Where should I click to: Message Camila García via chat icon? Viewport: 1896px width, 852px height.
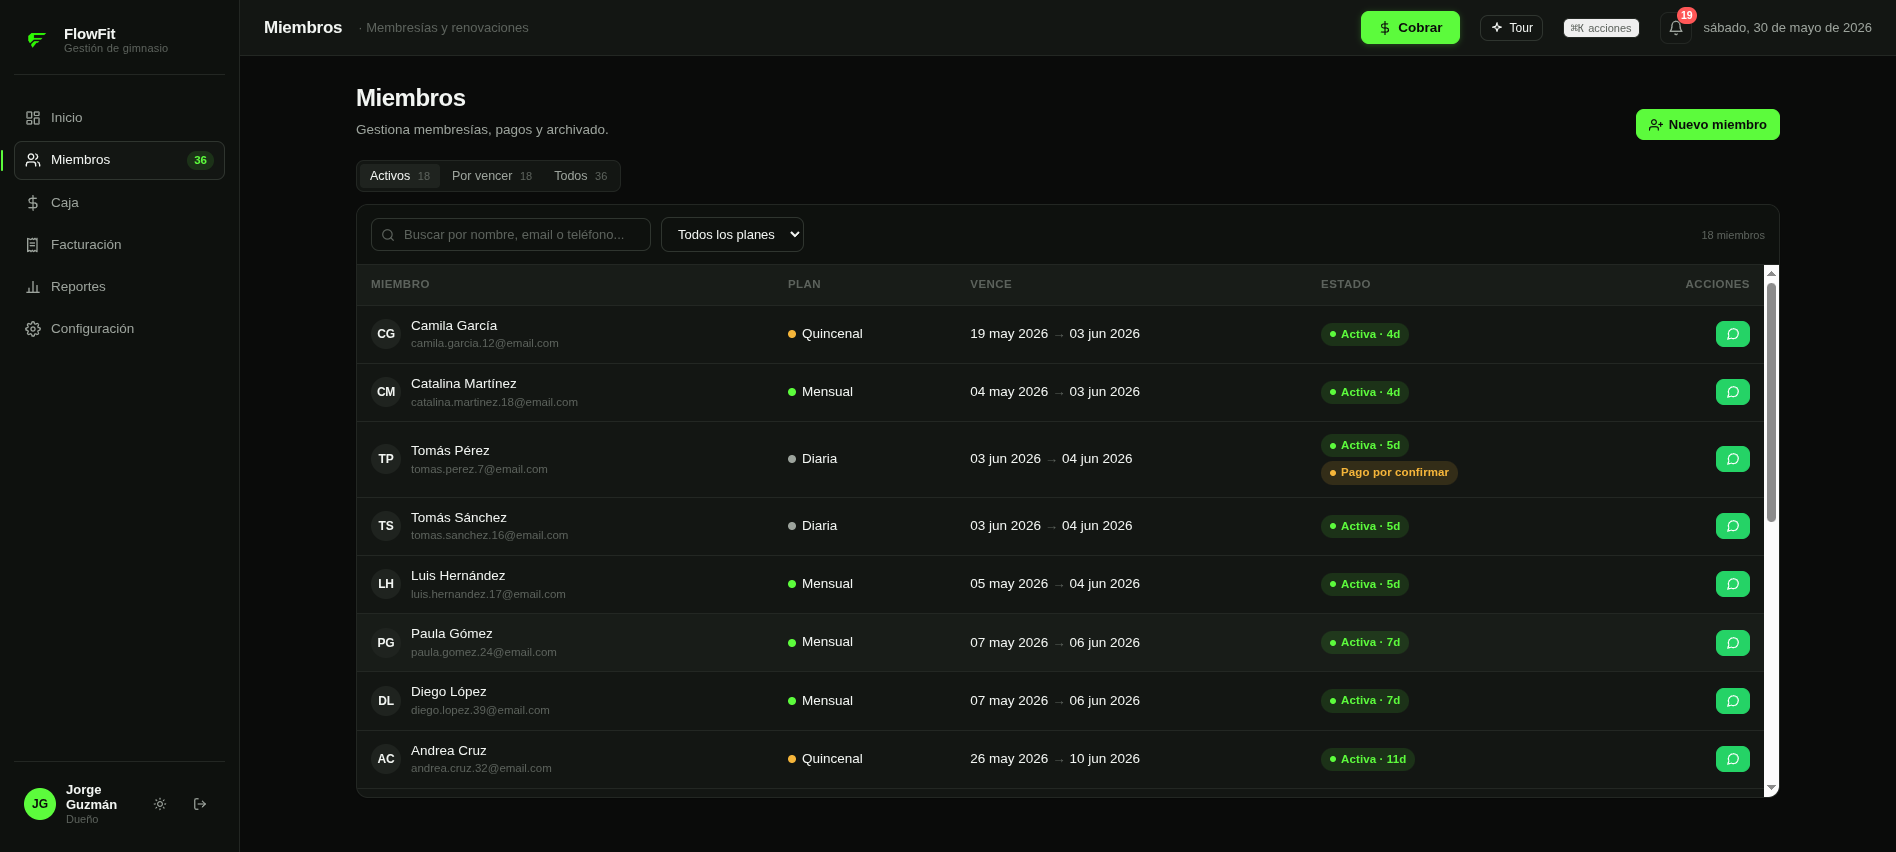pos(1733,334)
